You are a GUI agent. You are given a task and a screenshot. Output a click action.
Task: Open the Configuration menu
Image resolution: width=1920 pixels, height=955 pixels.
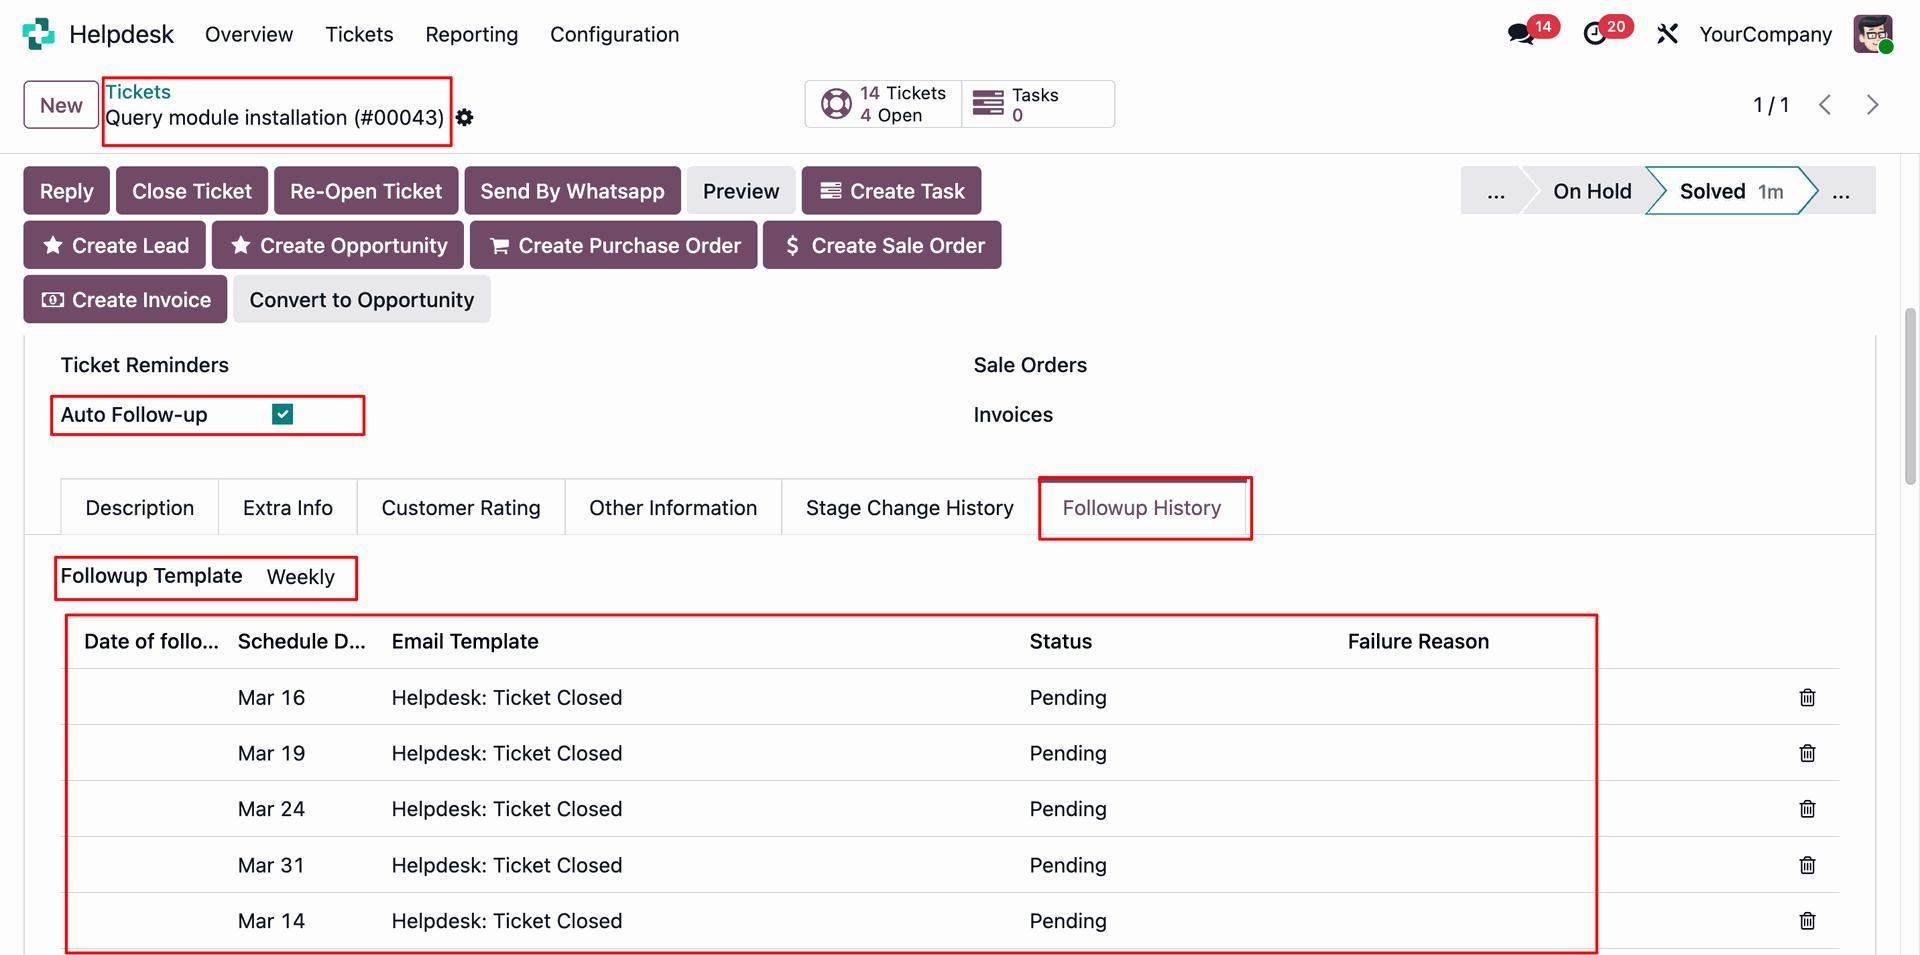click(614, 34)
